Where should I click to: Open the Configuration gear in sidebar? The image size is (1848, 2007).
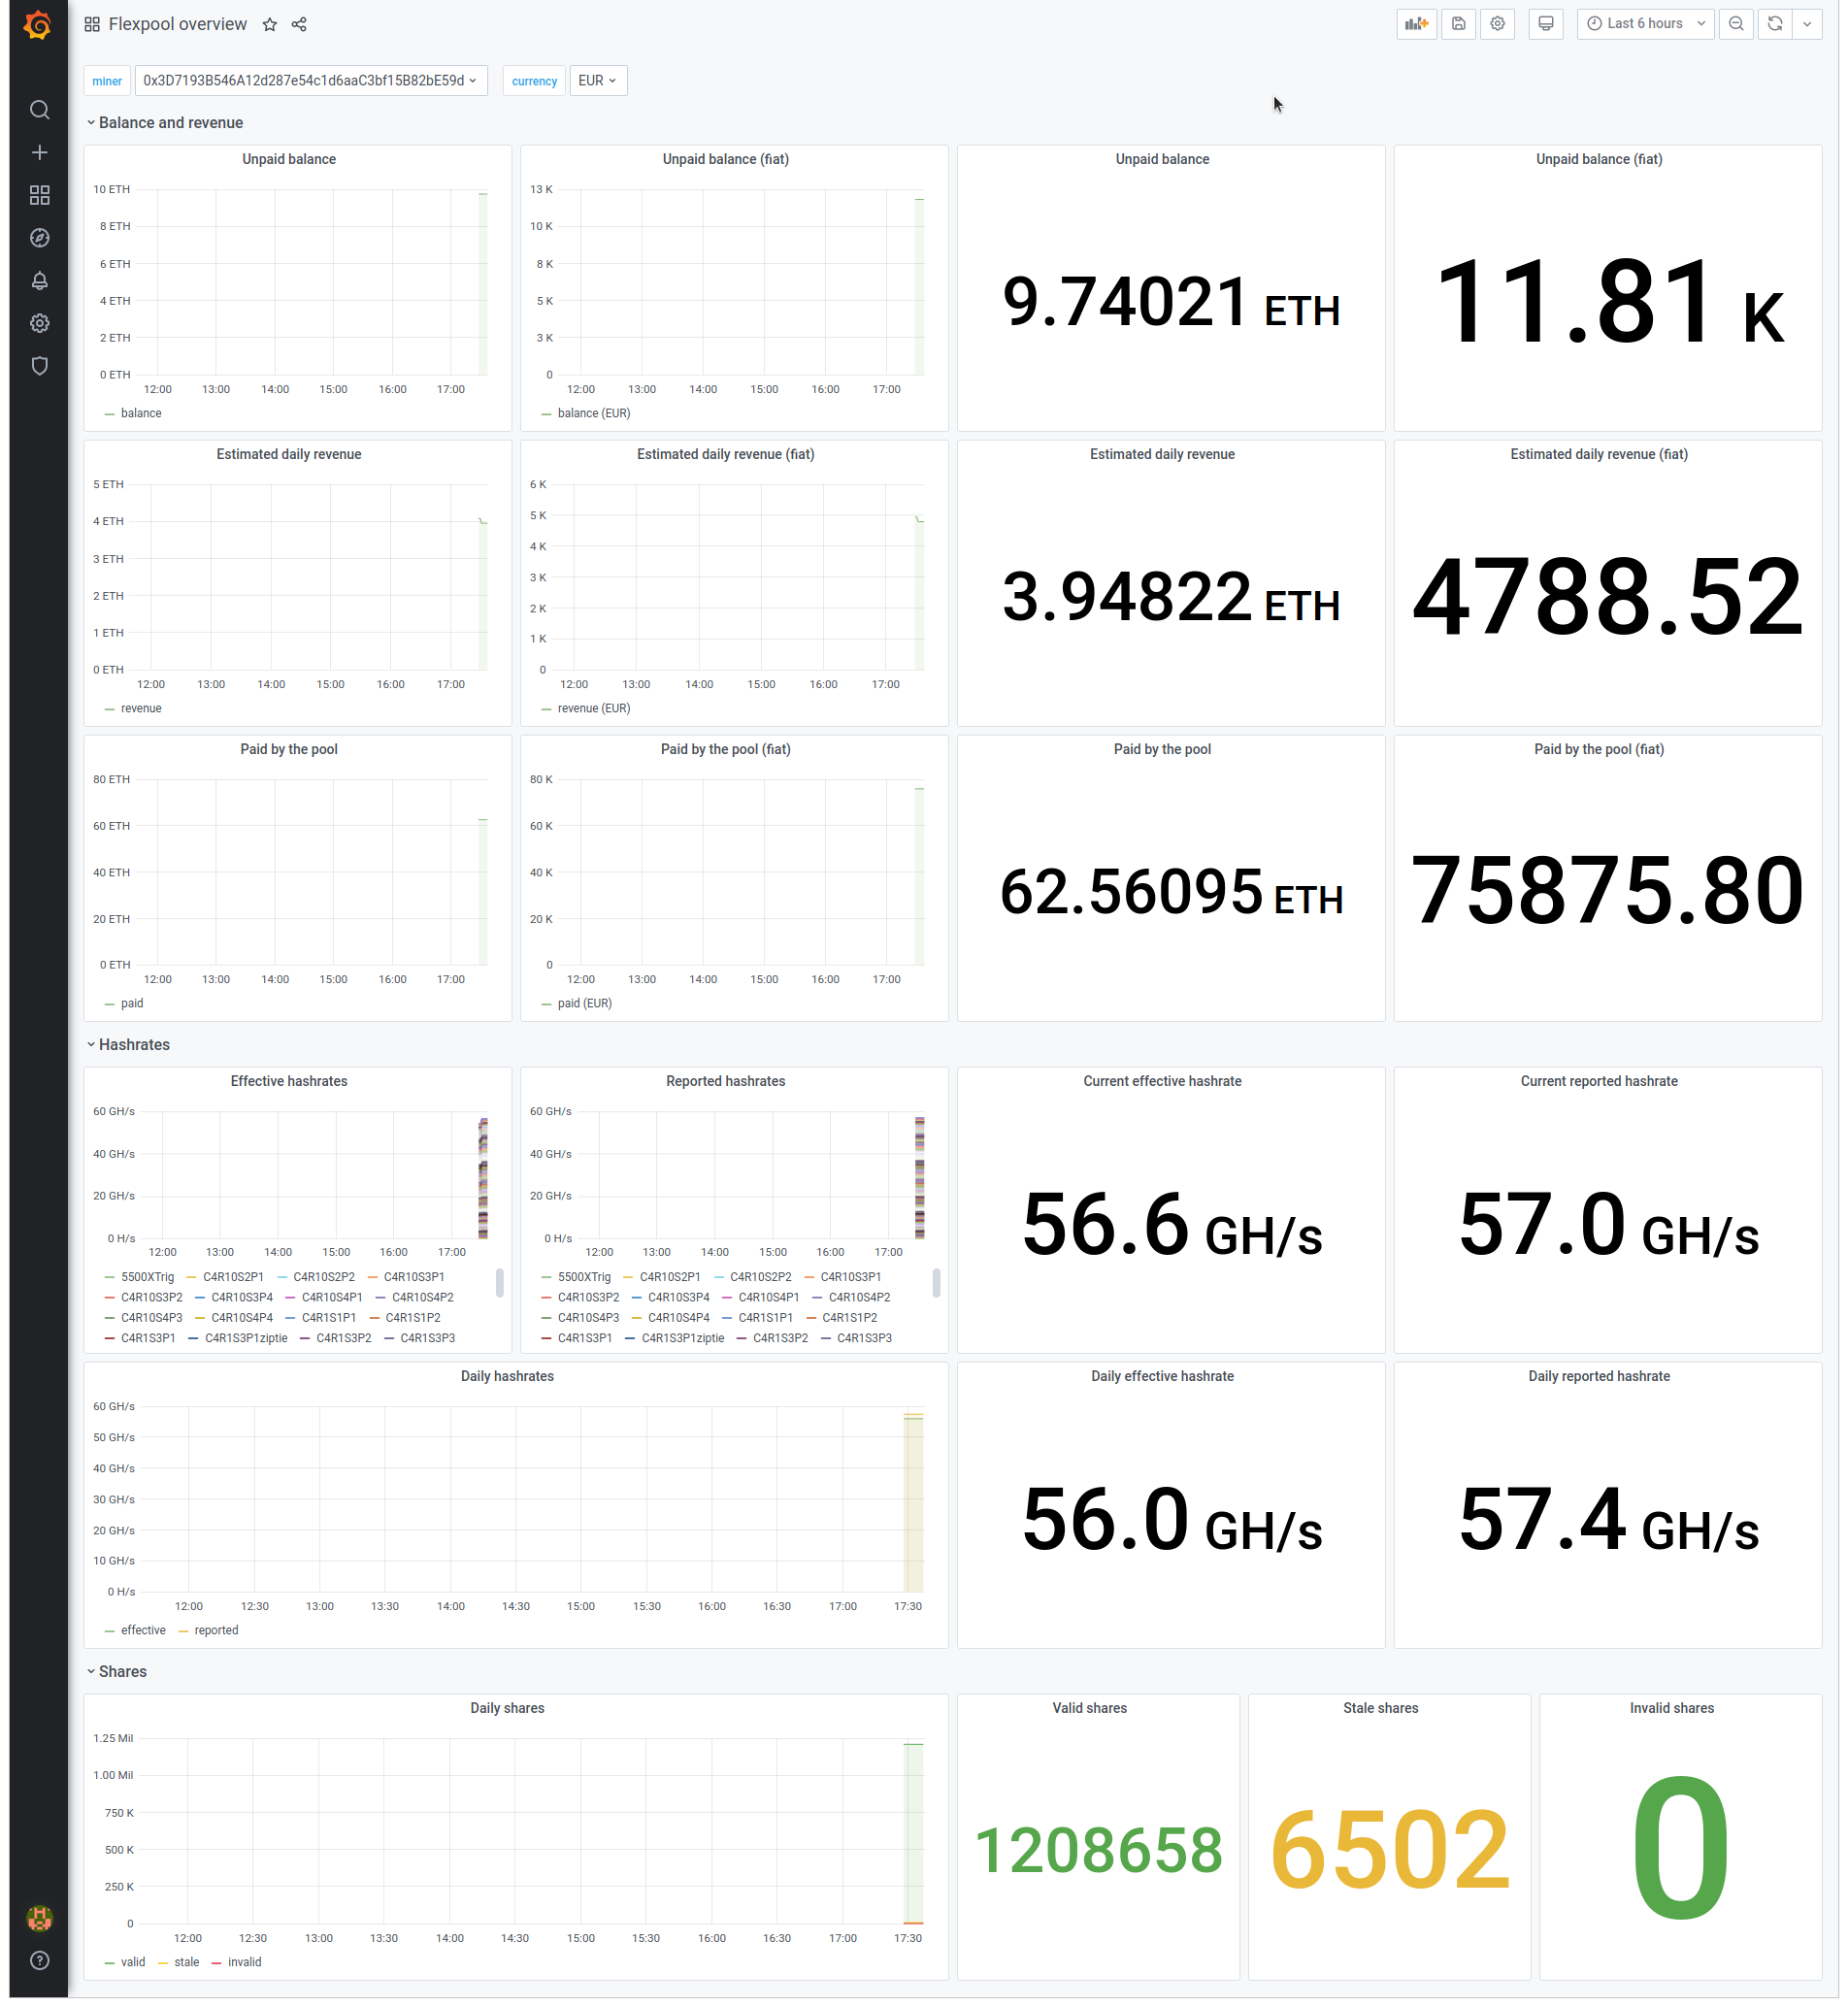pyautogui.click(x=40, y=324)
